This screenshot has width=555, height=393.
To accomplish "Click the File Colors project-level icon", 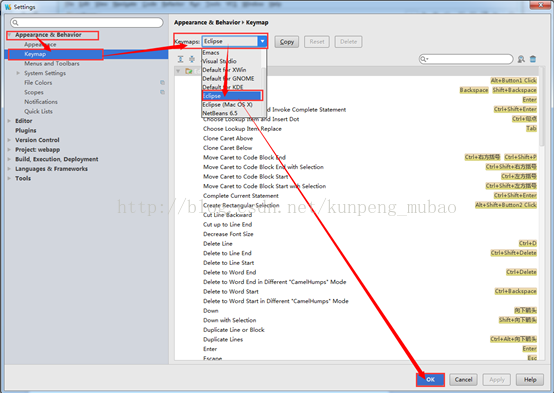I will [162, 82].
